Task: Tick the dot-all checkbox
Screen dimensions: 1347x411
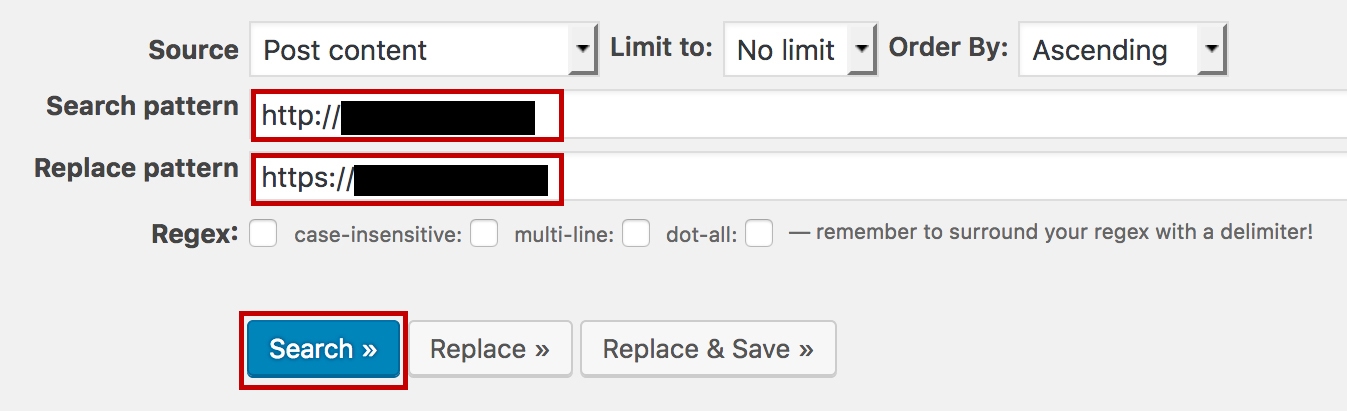Action: pos(759,234)
